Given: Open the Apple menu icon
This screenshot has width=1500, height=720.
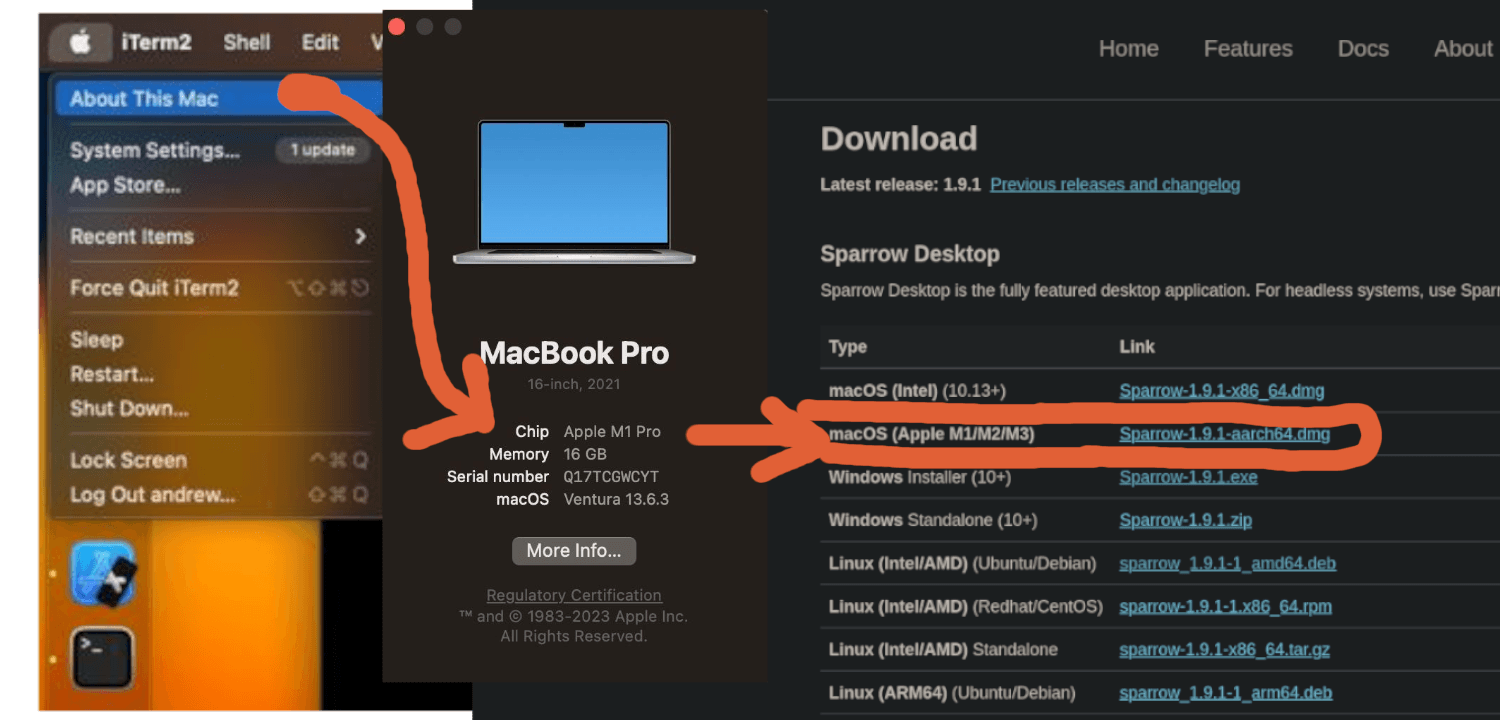Looking at the screenshot, I should click(x=79, y=43).
